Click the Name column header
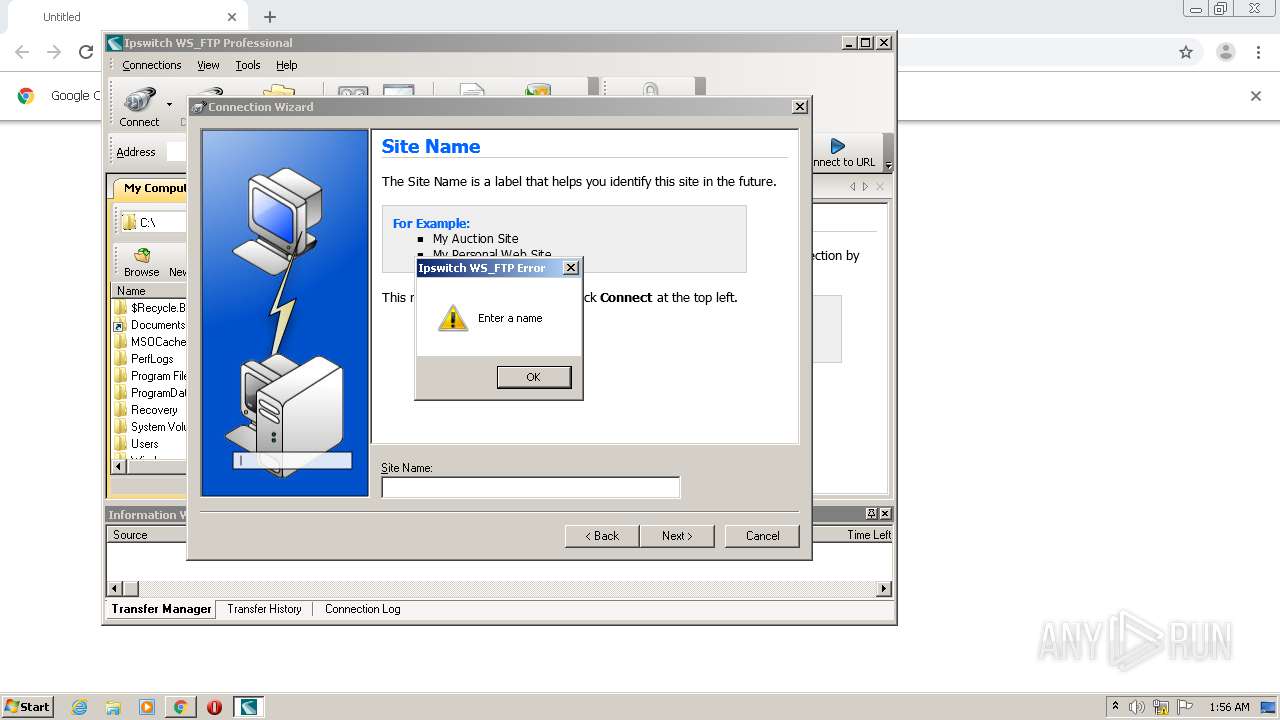This screenshot has width=1280, height=720. point(149,291)
